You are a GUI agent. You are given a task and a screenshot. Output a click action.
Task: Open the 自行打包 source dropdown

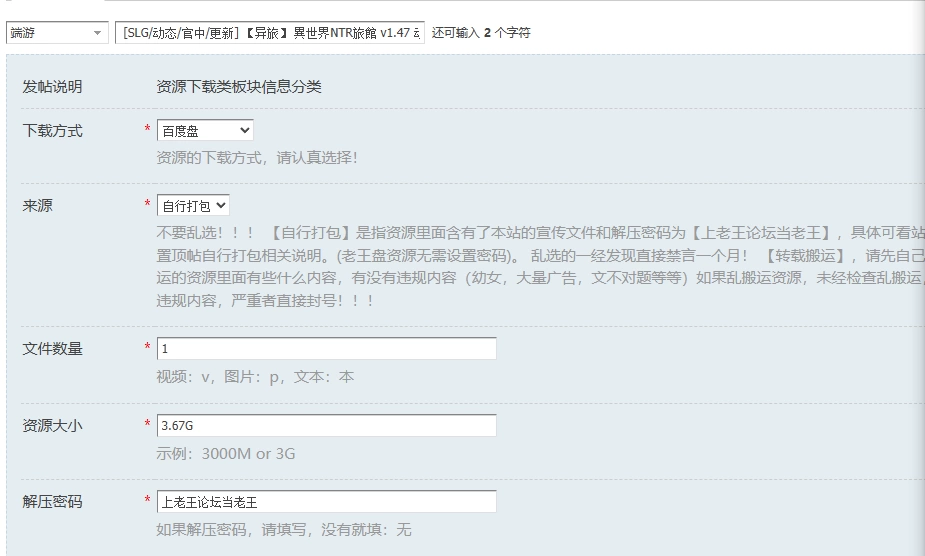pyautogui.click(x=193, y=205)
